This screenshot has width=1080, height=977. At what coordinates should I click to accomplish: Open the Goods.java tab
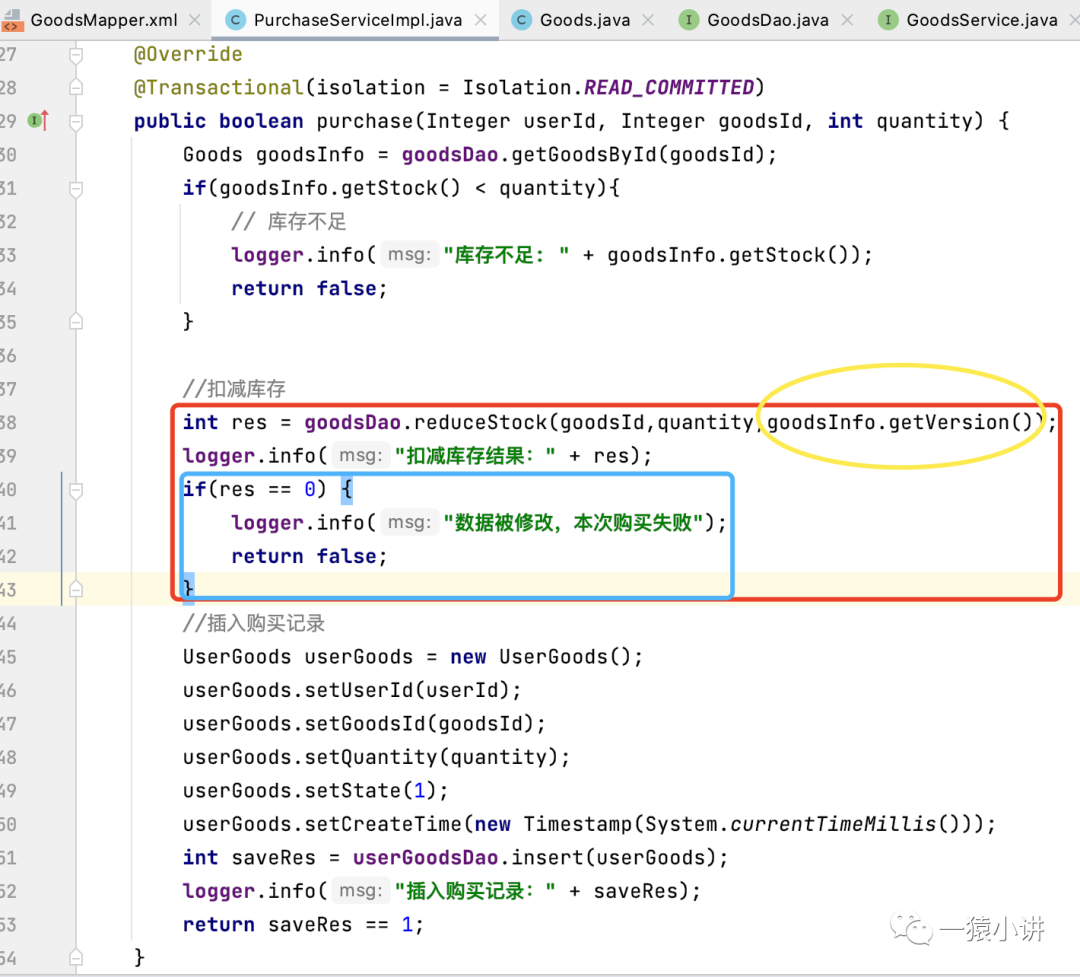[x=585, y=20]
